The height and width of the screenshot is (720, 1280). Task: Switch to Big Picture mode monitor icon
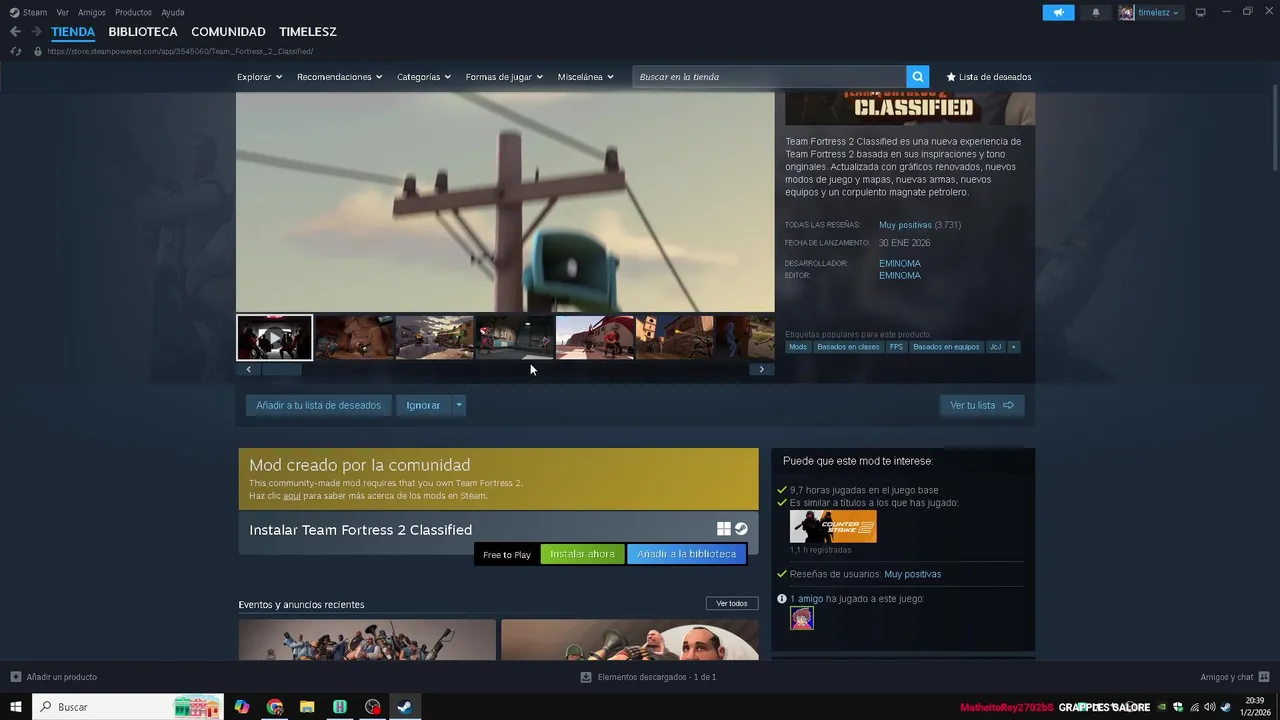1201,12
